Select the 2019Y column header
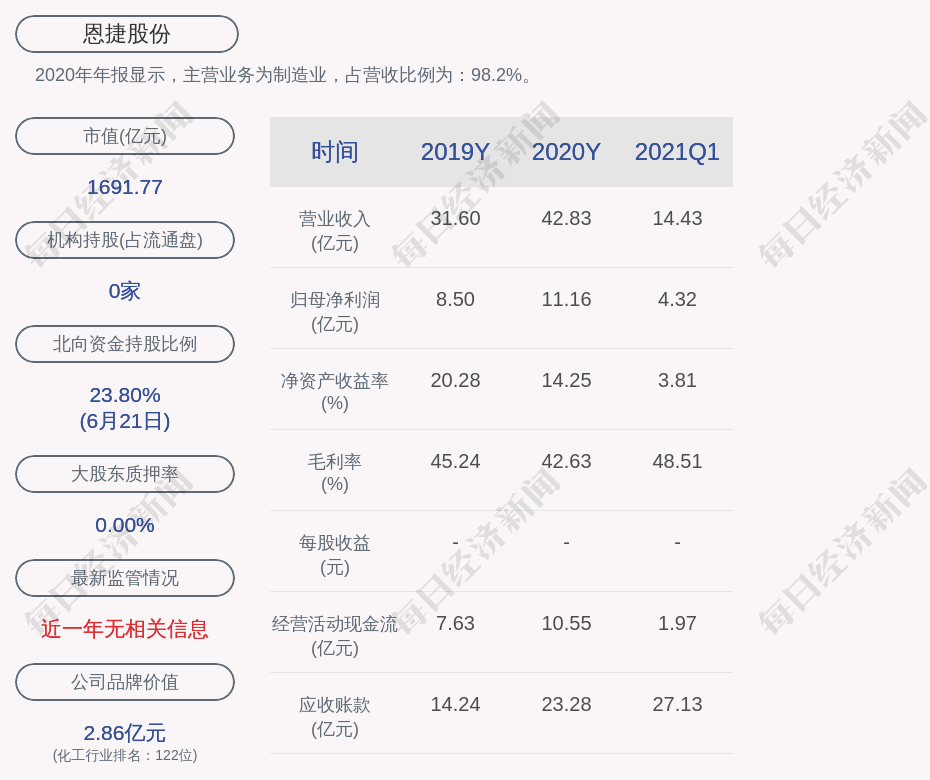The height and width of the screenshot is (780, 930). click(455, 151)
